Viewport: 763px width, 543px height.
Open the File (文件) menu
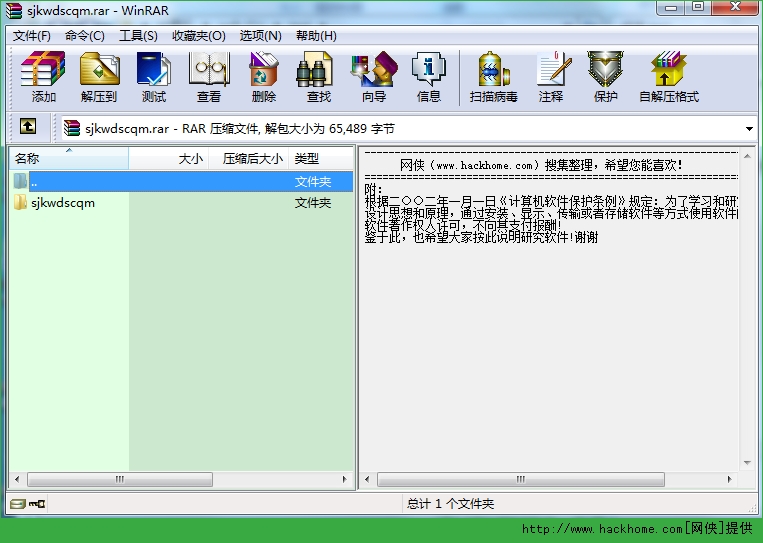pyautogui.click(x=32, y=36)
